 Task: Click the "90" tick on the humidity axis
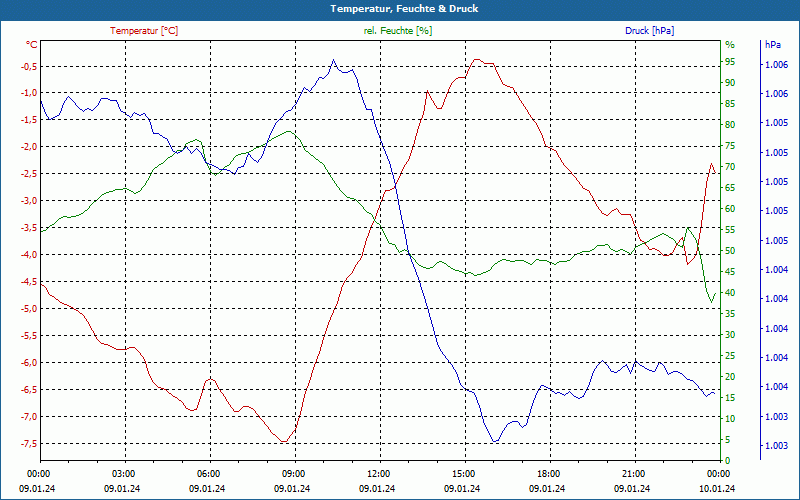coord(730,83)
